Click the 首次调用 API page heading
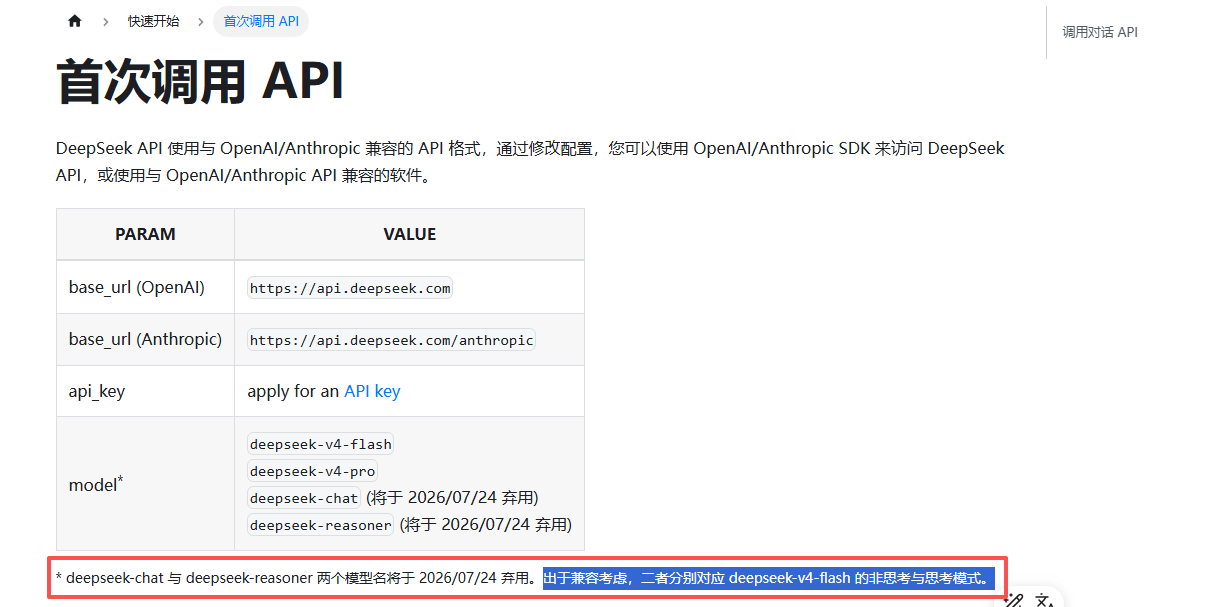Viewport: 1225px width, 607px height. [x=200, y=82]
